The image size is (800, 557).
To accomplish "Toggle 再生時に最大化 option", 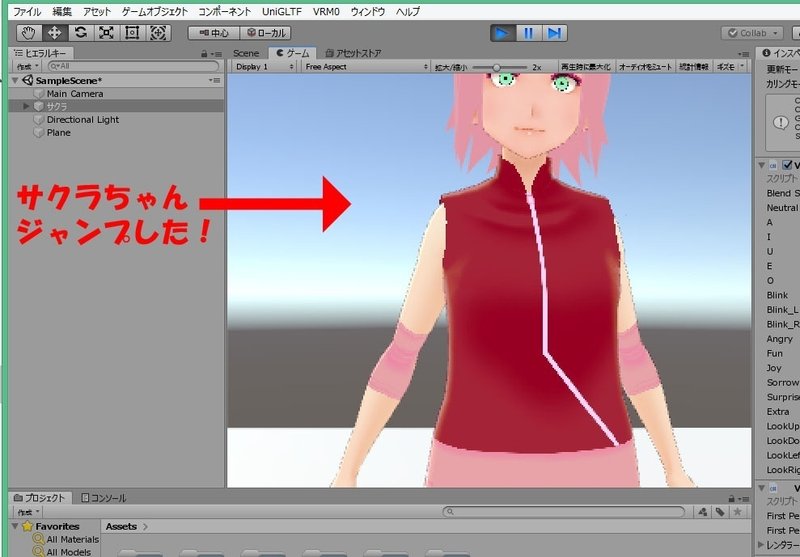I will point(586,67).
